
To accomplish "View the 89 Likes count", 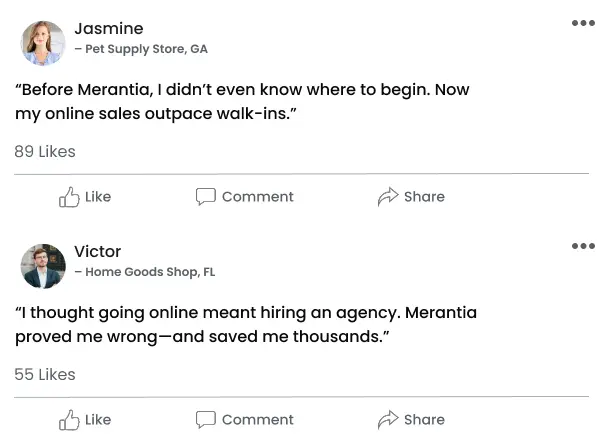I will tap(45, 152).
